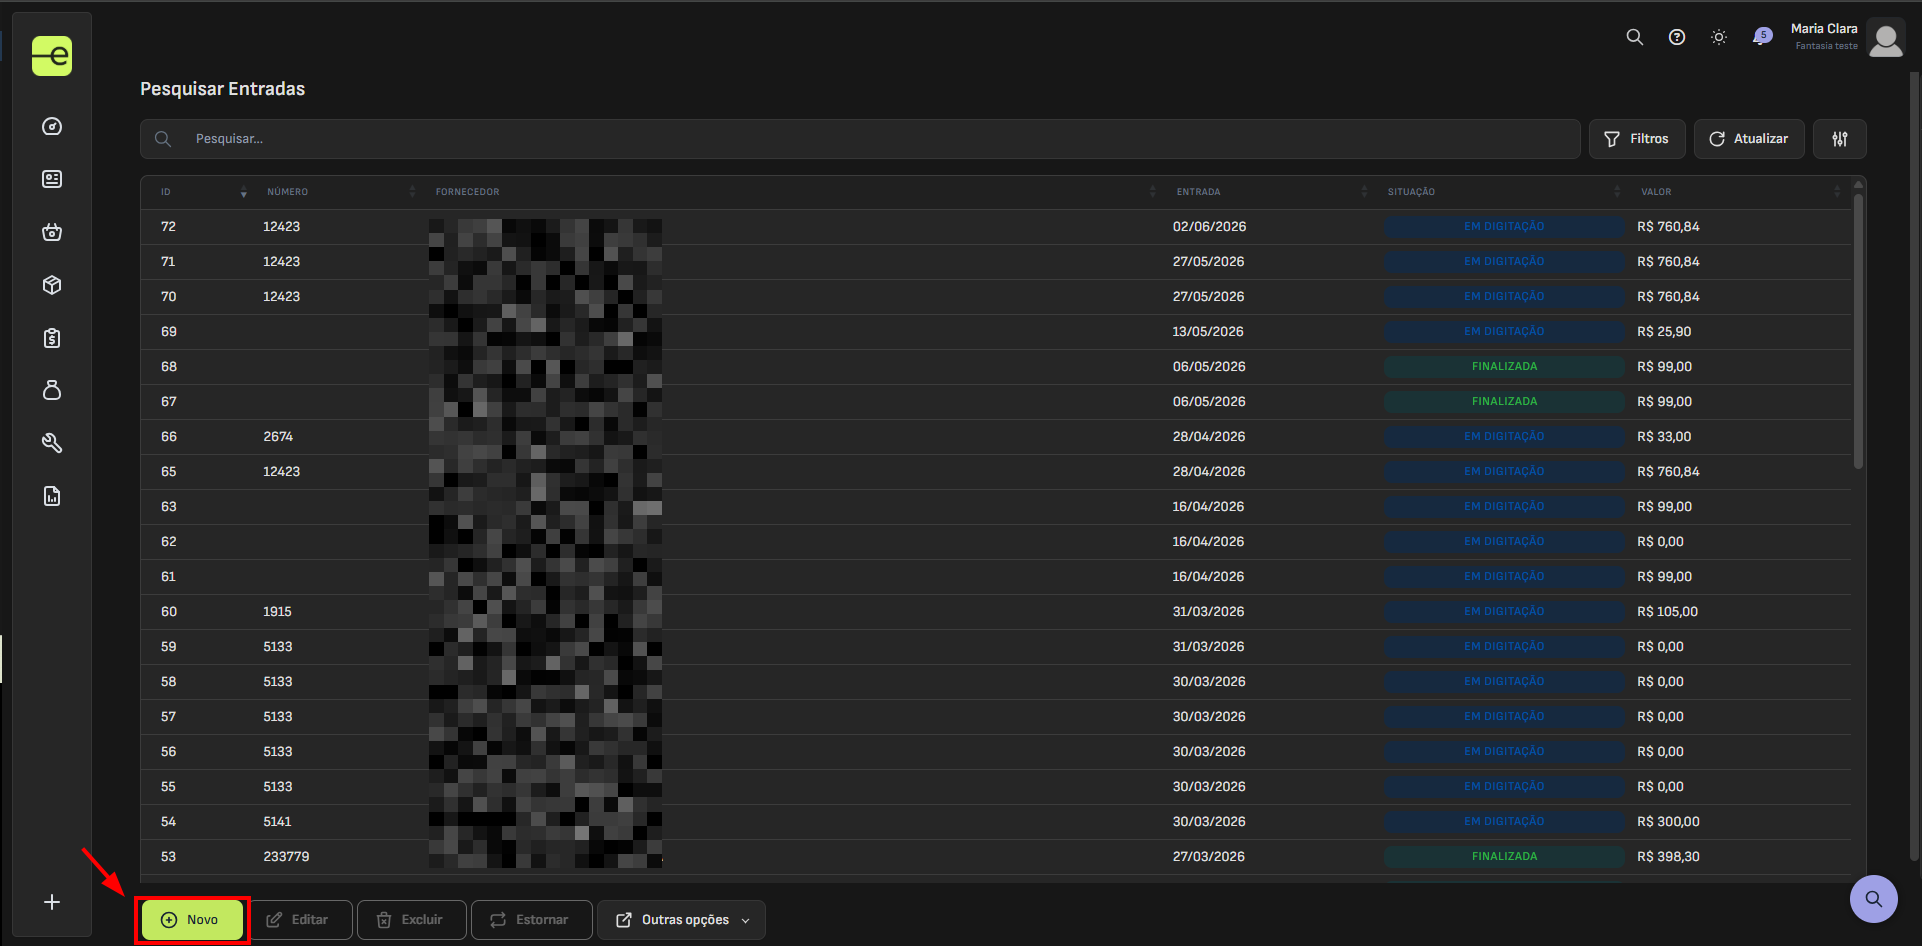
Task: Click the Finalizada status of row 68
Action: point(1504,367)
